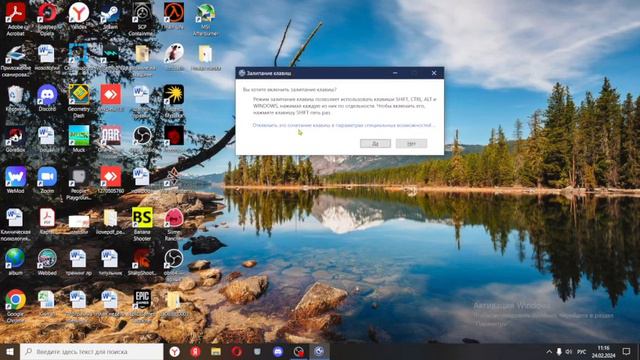The image size is (640, 360).
Task: Focus the taskbar search input field
Action: point(91,351)
